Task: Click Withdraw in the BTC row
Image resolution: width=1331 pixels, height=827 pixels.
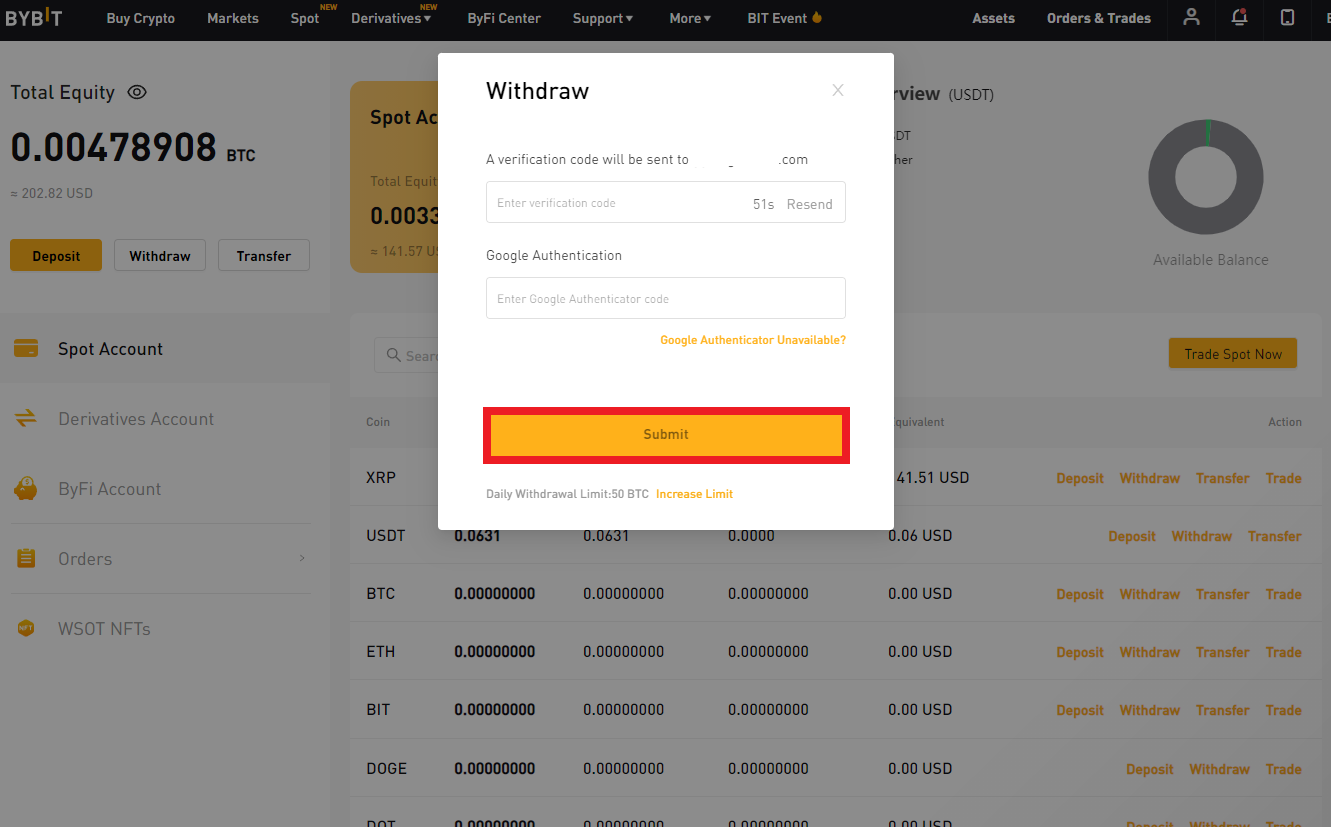Action: pyautogui.click(x=1150, y=594)
